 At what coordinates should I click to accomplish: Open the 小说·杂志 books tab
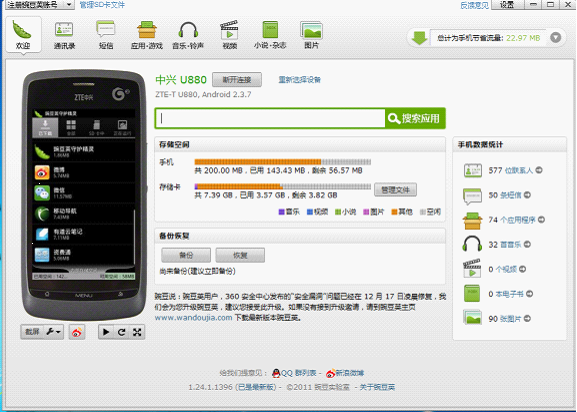[x=270, y=35]
